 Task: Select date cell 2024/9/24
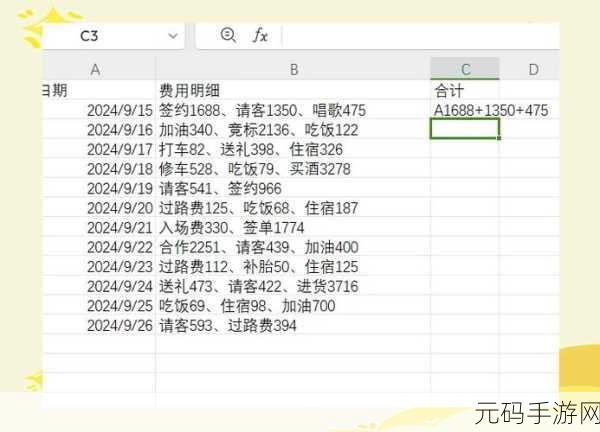pos(99,286)
